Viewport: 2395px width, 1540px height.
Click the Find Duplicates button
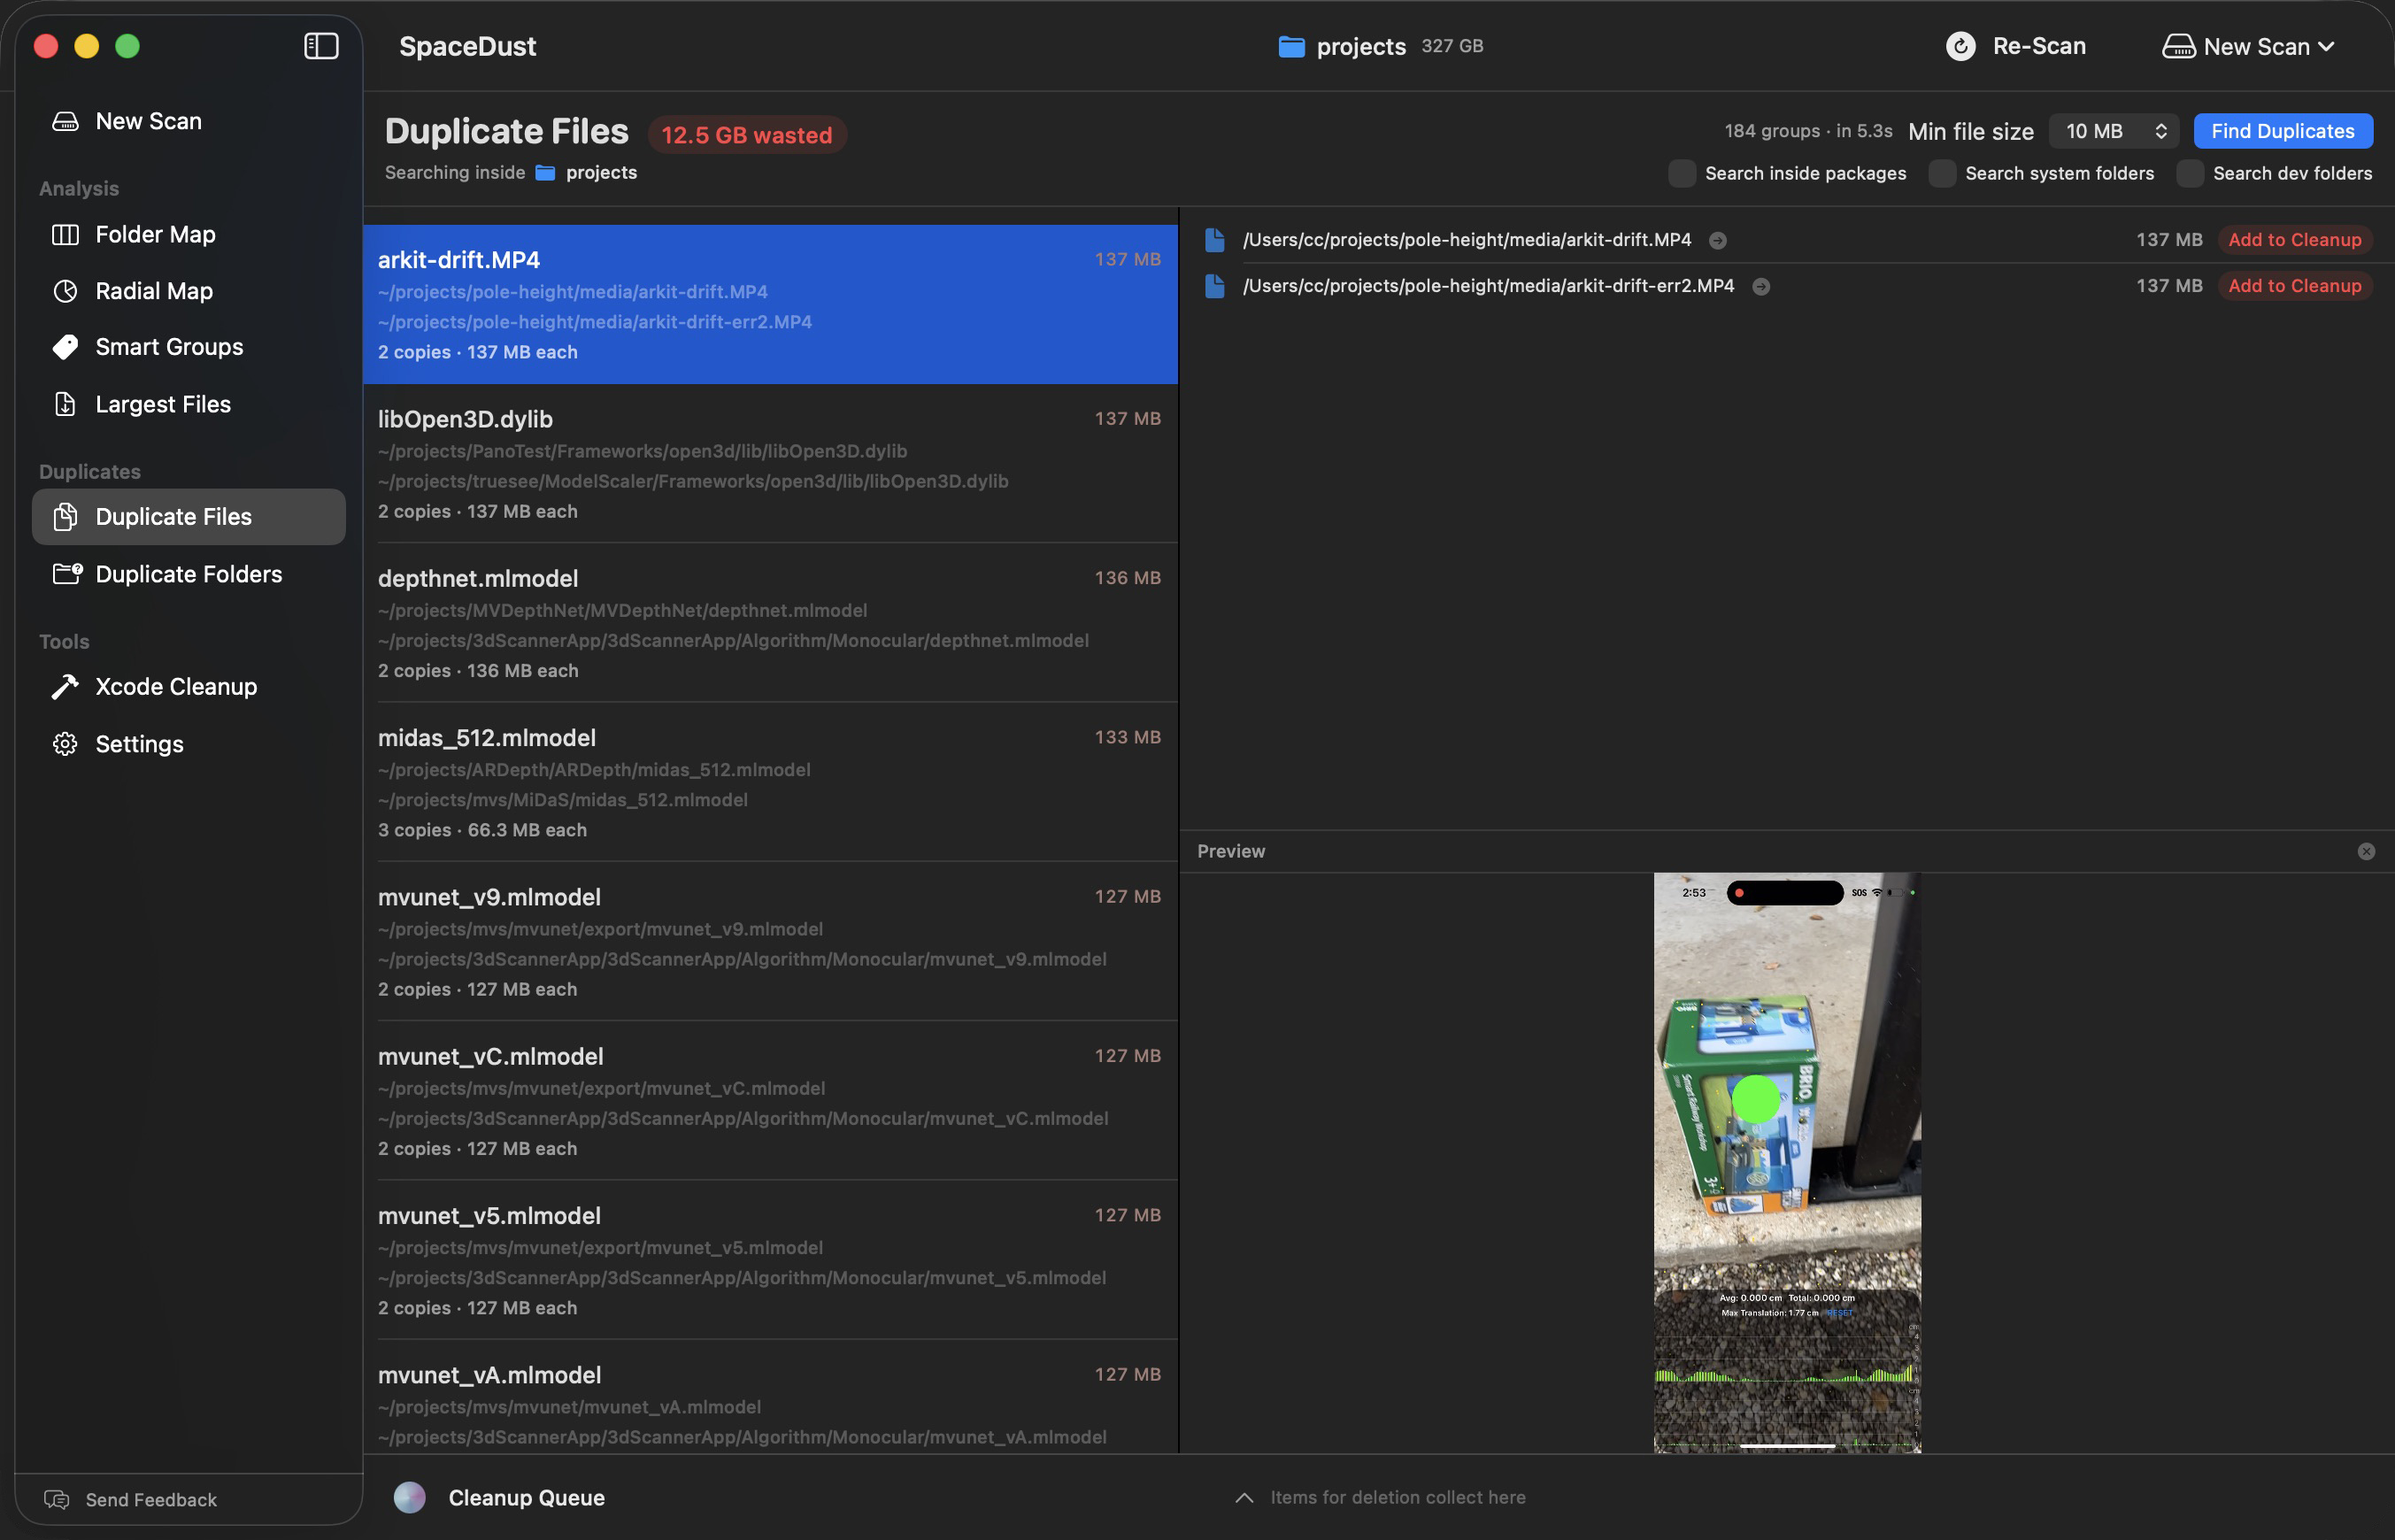coord(2283,131)
